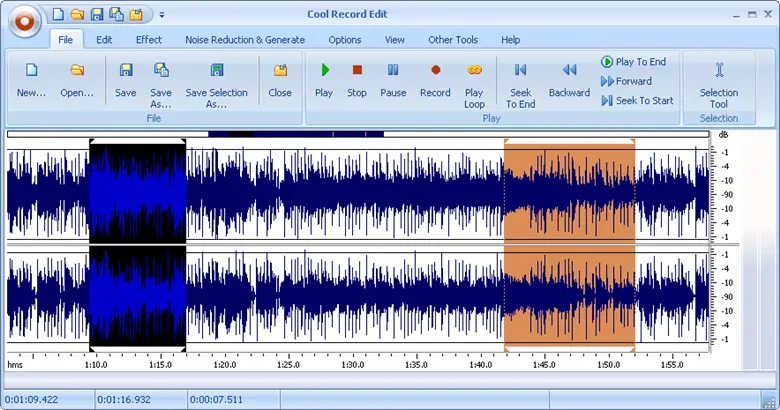Open an audio file with Open icon
The height and width of the screenshot is (410, 780).
pyautogui.click(x=76, y=71)
